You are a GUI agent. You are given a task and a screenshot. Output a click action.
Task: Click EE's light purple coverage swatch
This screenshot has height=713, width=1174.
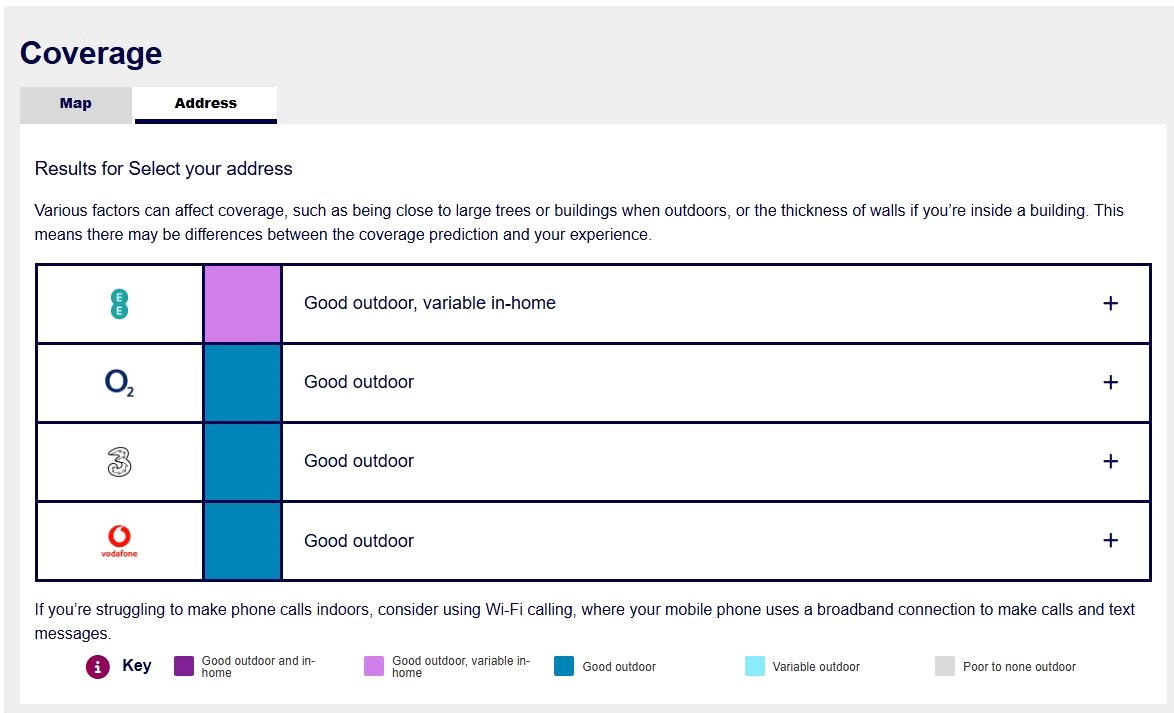242,304
